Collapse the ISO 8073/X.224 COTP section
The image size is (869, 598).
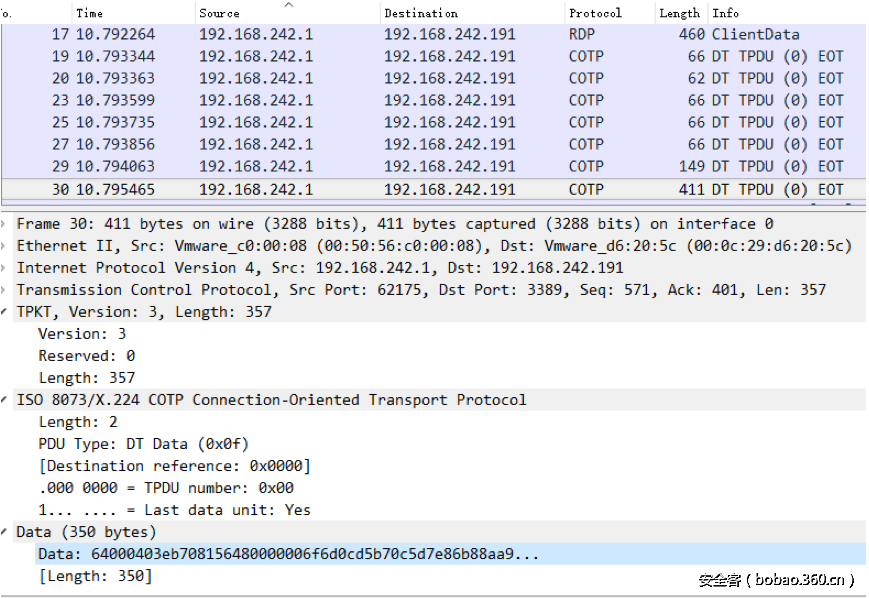tap(6, 400)
